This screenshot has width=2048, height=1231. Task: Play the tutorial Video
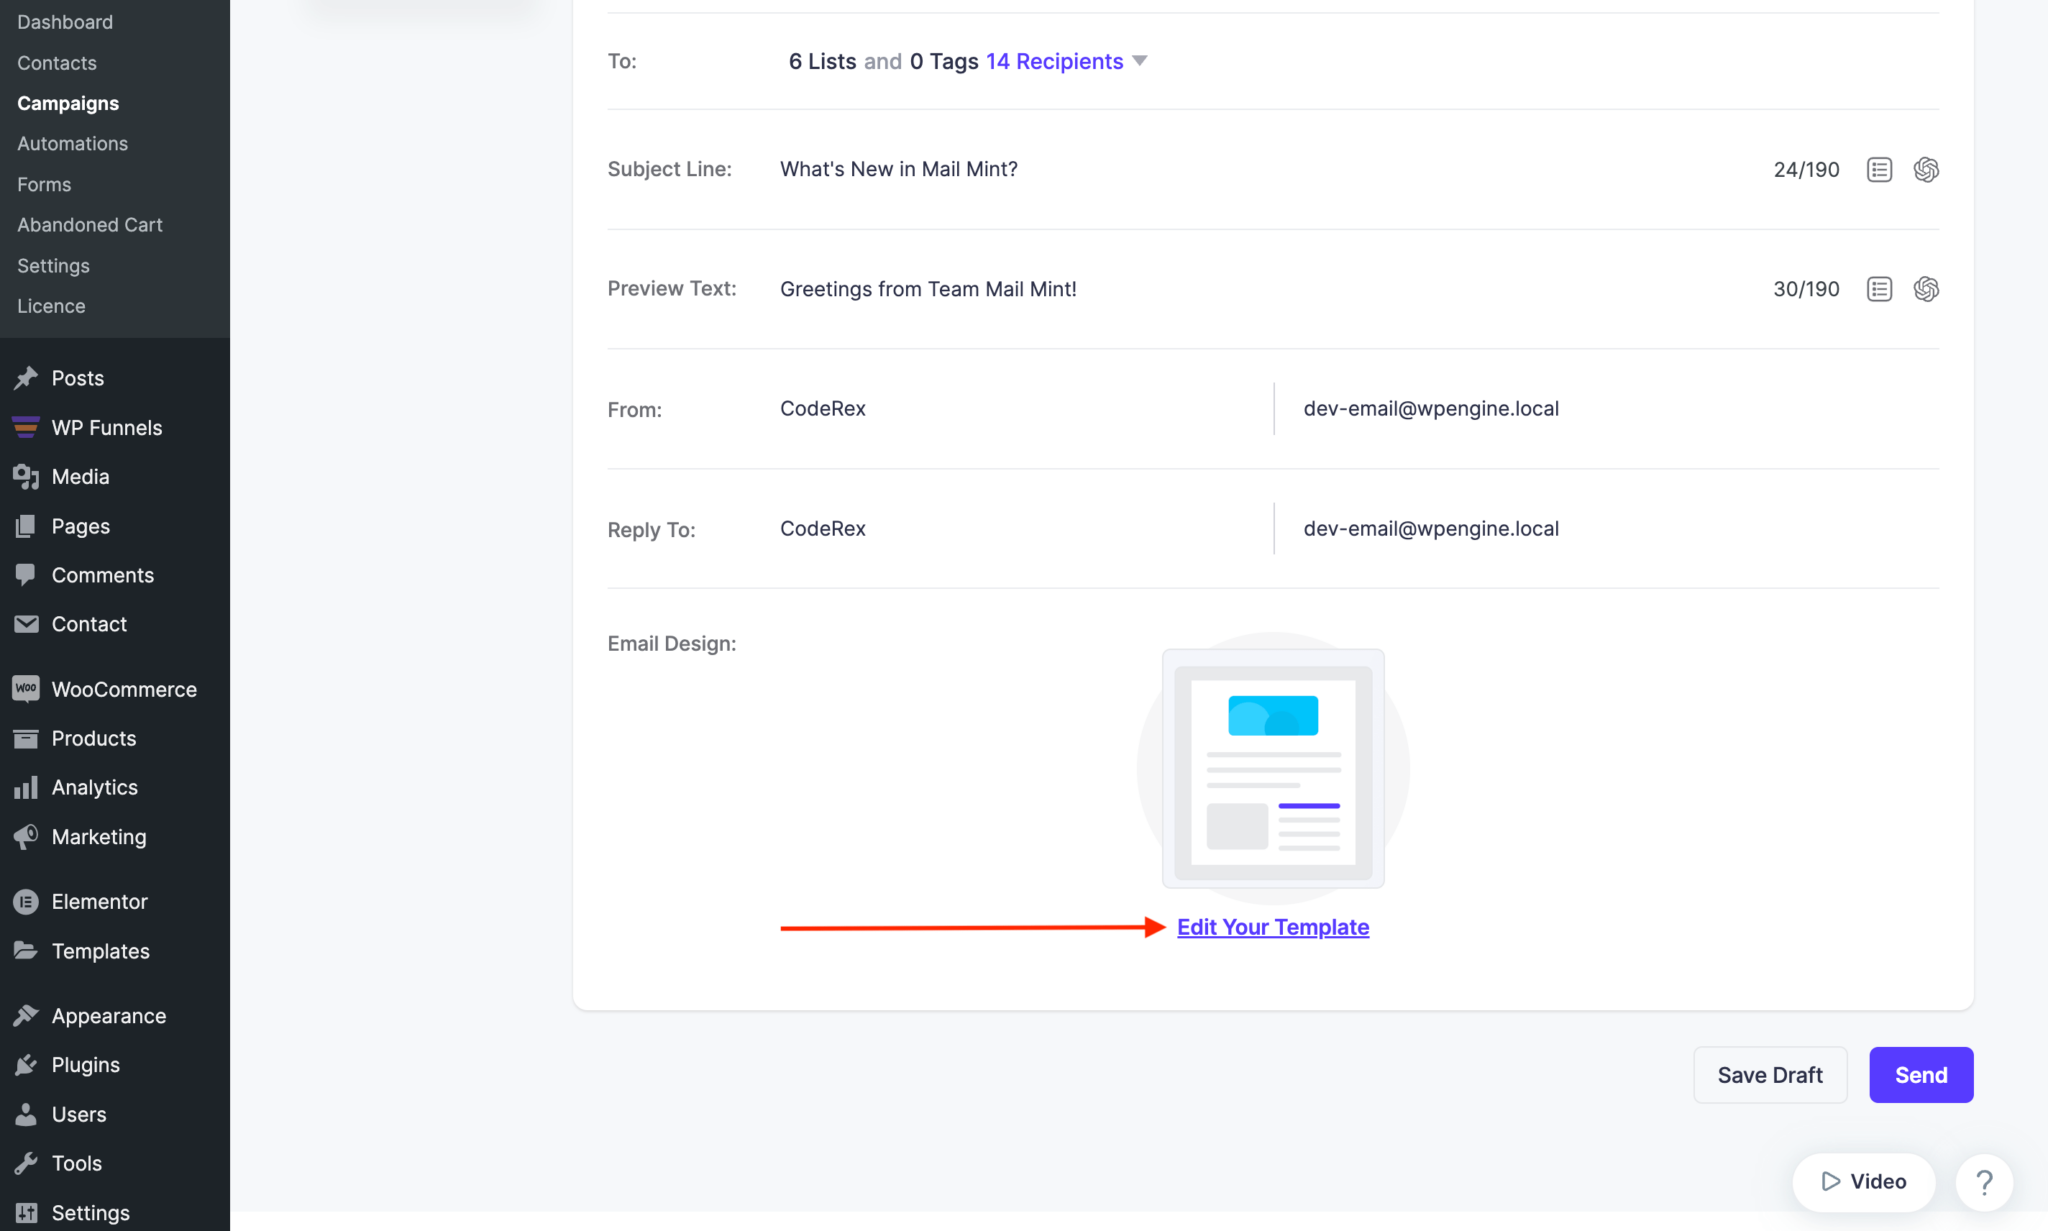[1863, 1181]
